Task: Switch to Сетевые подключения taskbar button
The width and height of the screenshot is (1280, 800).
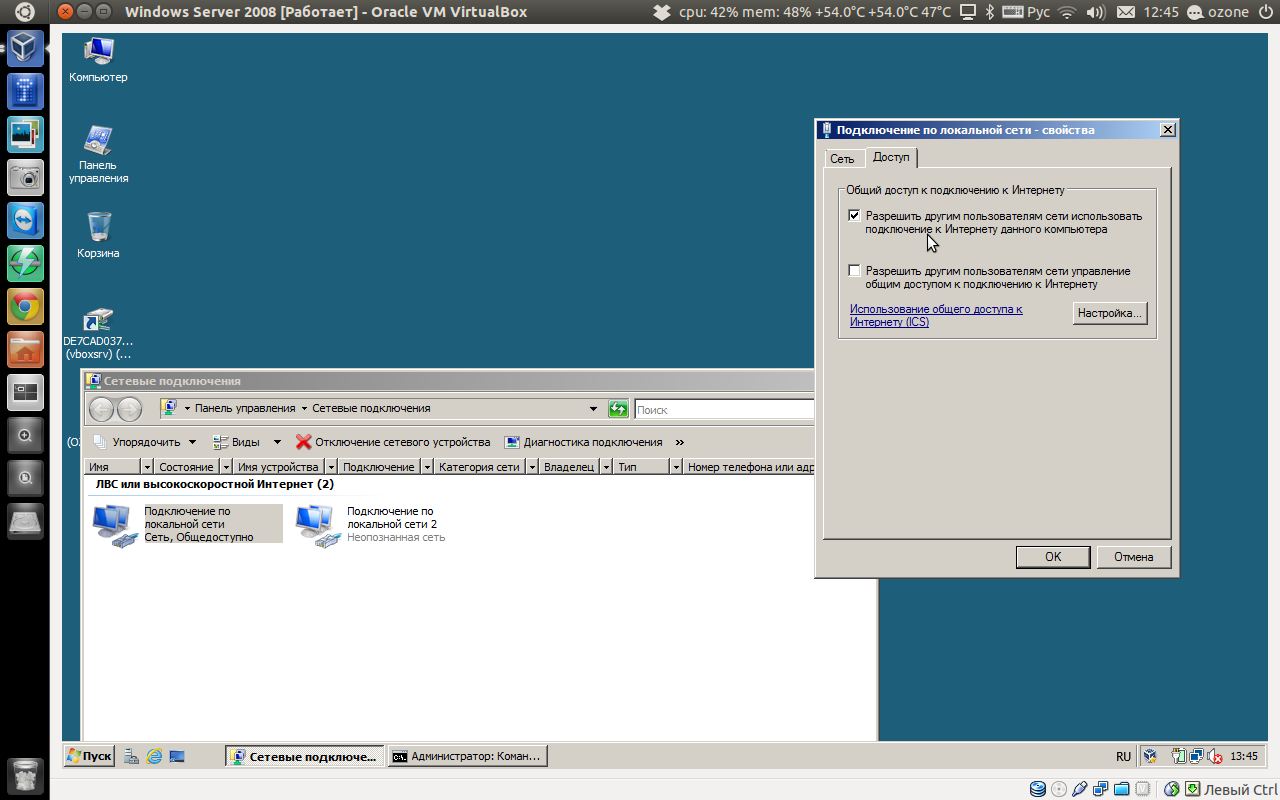Action: pyautogui.click(x=304, y=757)
